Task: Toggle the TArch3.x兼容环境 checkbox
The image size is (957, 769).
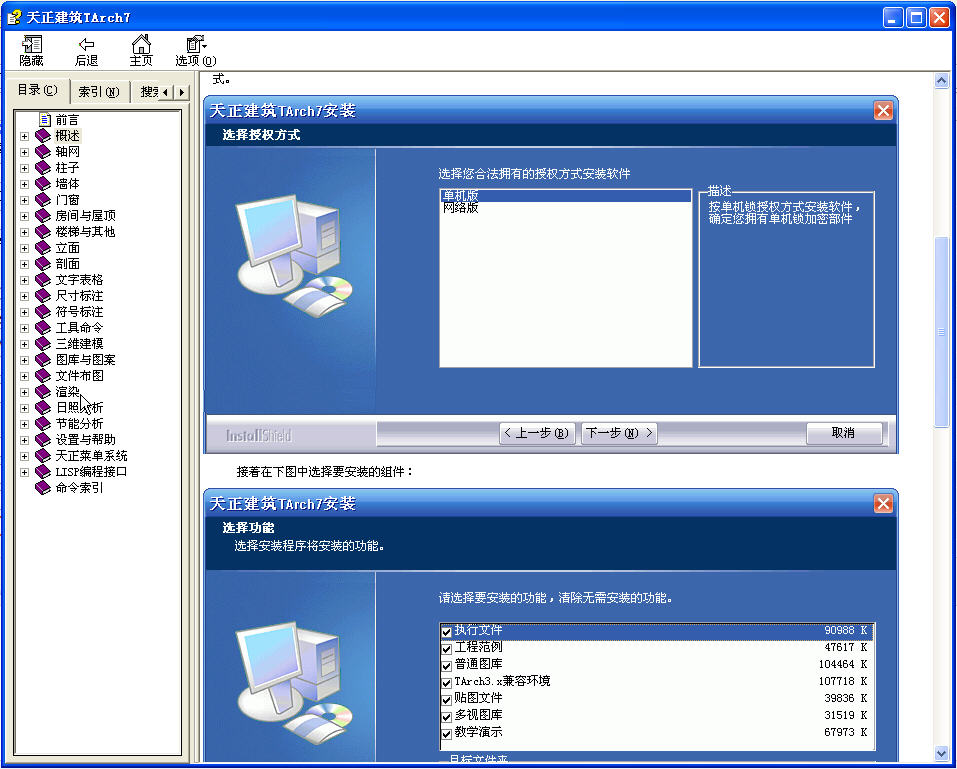Action: [x=446, y=682]
